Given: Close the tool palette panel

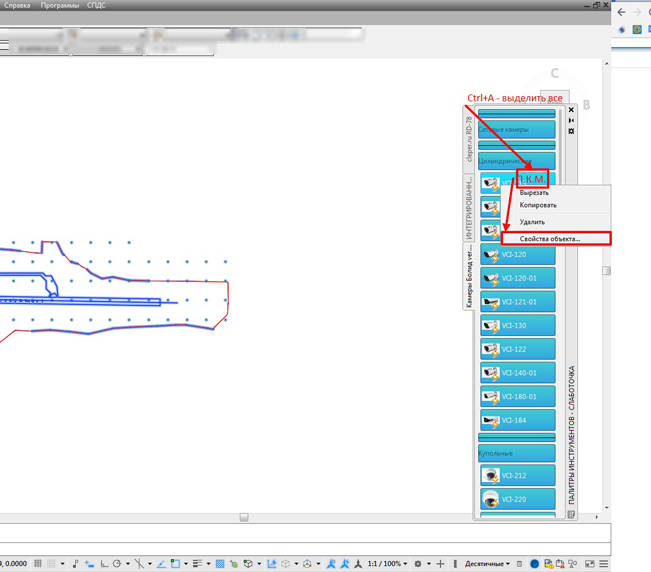Looking at the screenshot, I should (571, 110).
